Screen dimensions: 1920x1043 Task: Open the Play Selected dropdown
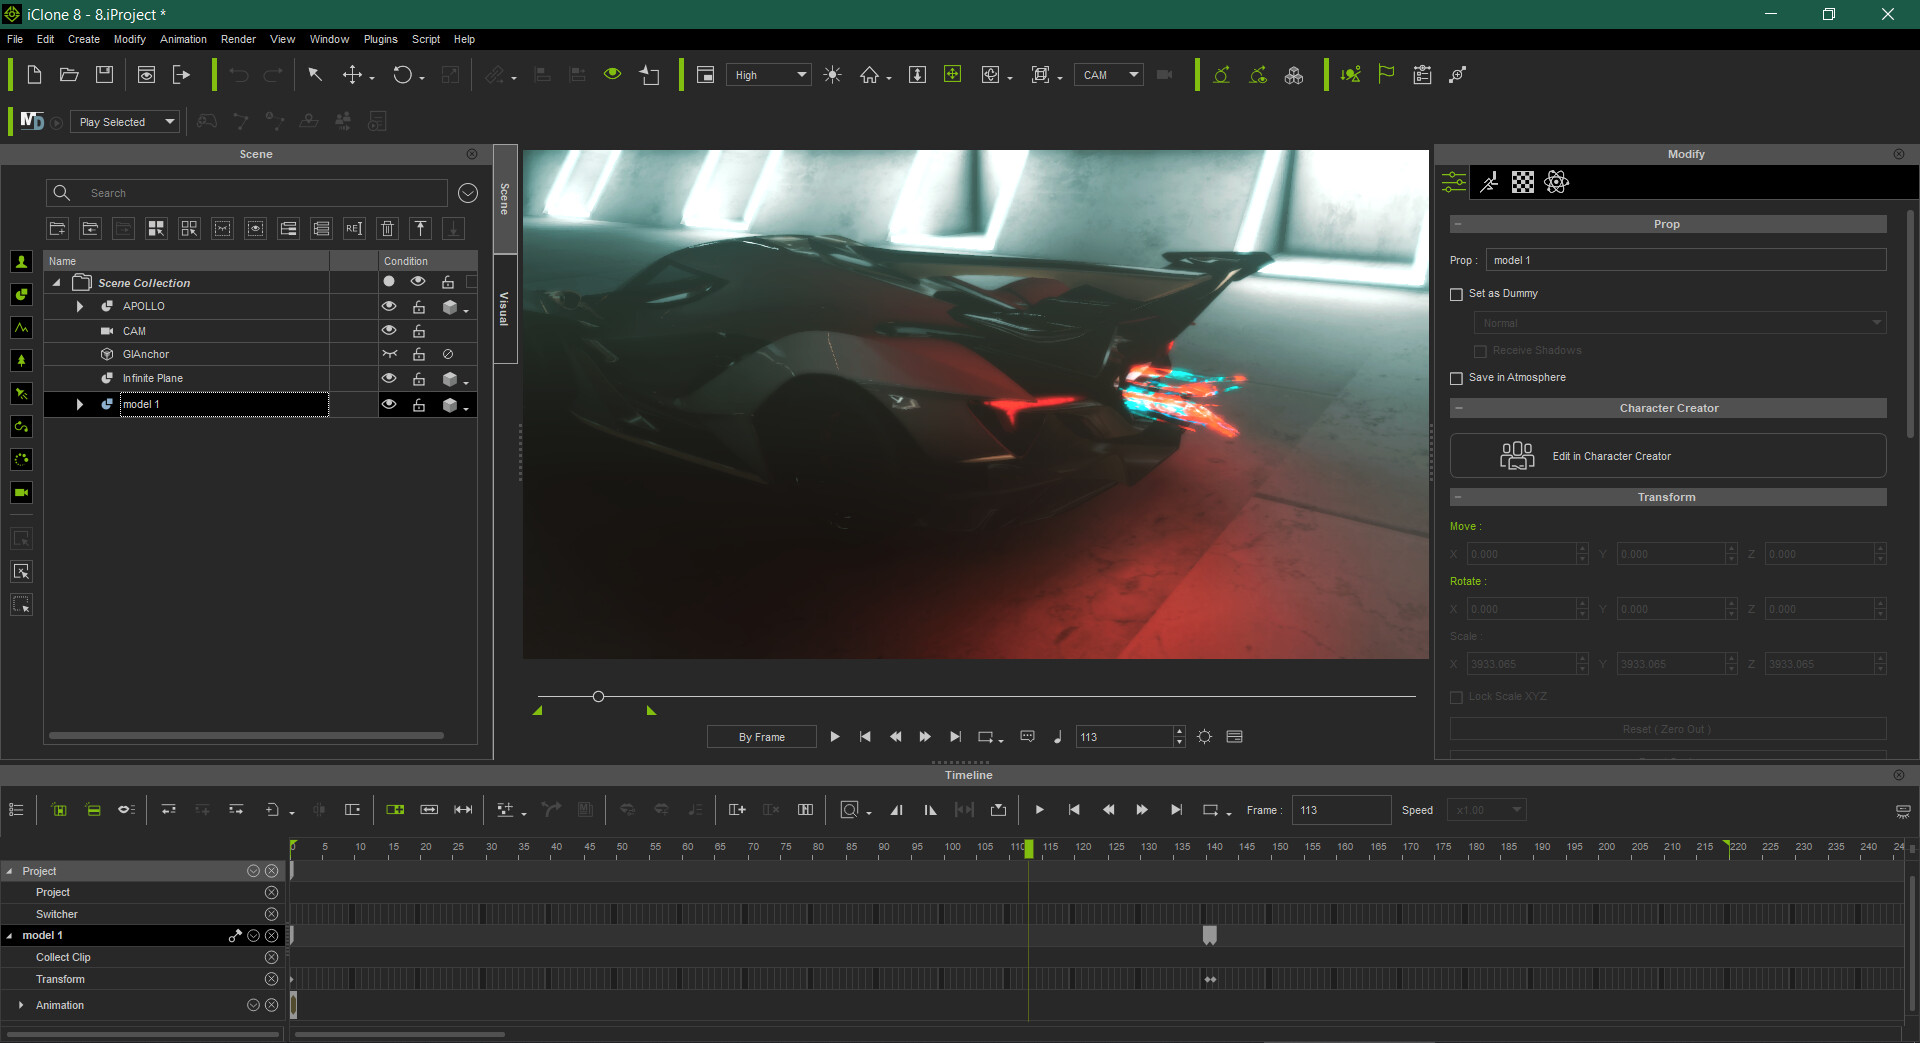pos(125,122)
